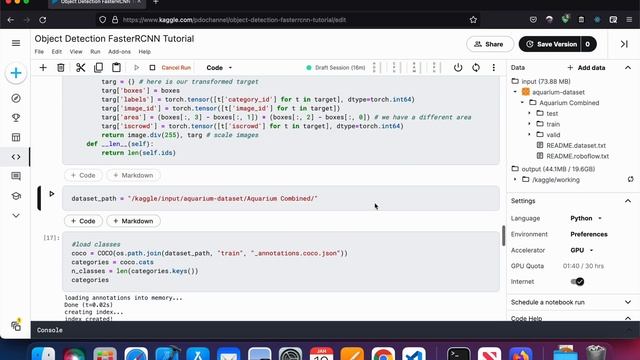640x360 pixels.
Task: Expand the /kaggle/working folder
Action: (x=515, y=180)
